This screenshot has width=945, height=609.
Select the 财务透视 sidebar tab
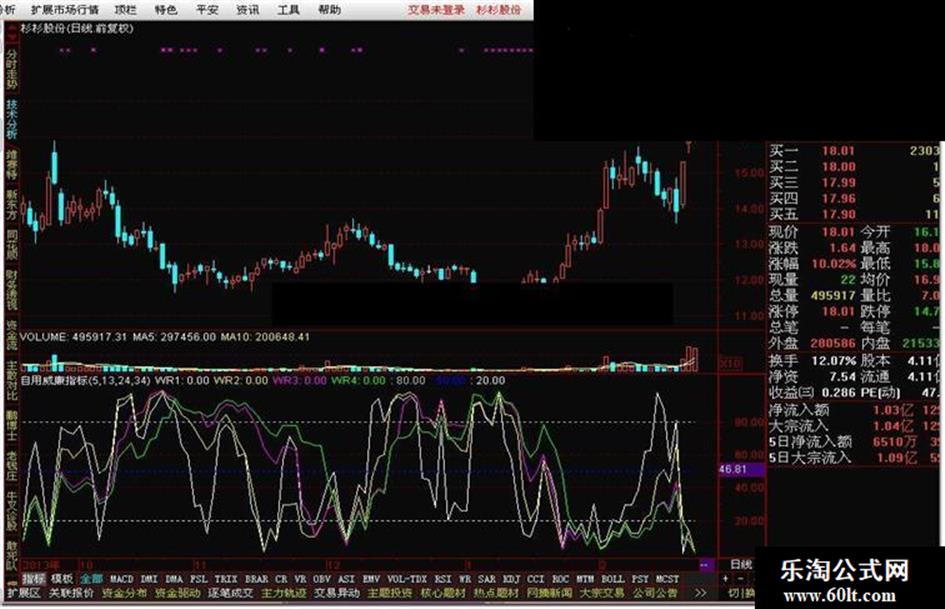(x=11, y=291)
